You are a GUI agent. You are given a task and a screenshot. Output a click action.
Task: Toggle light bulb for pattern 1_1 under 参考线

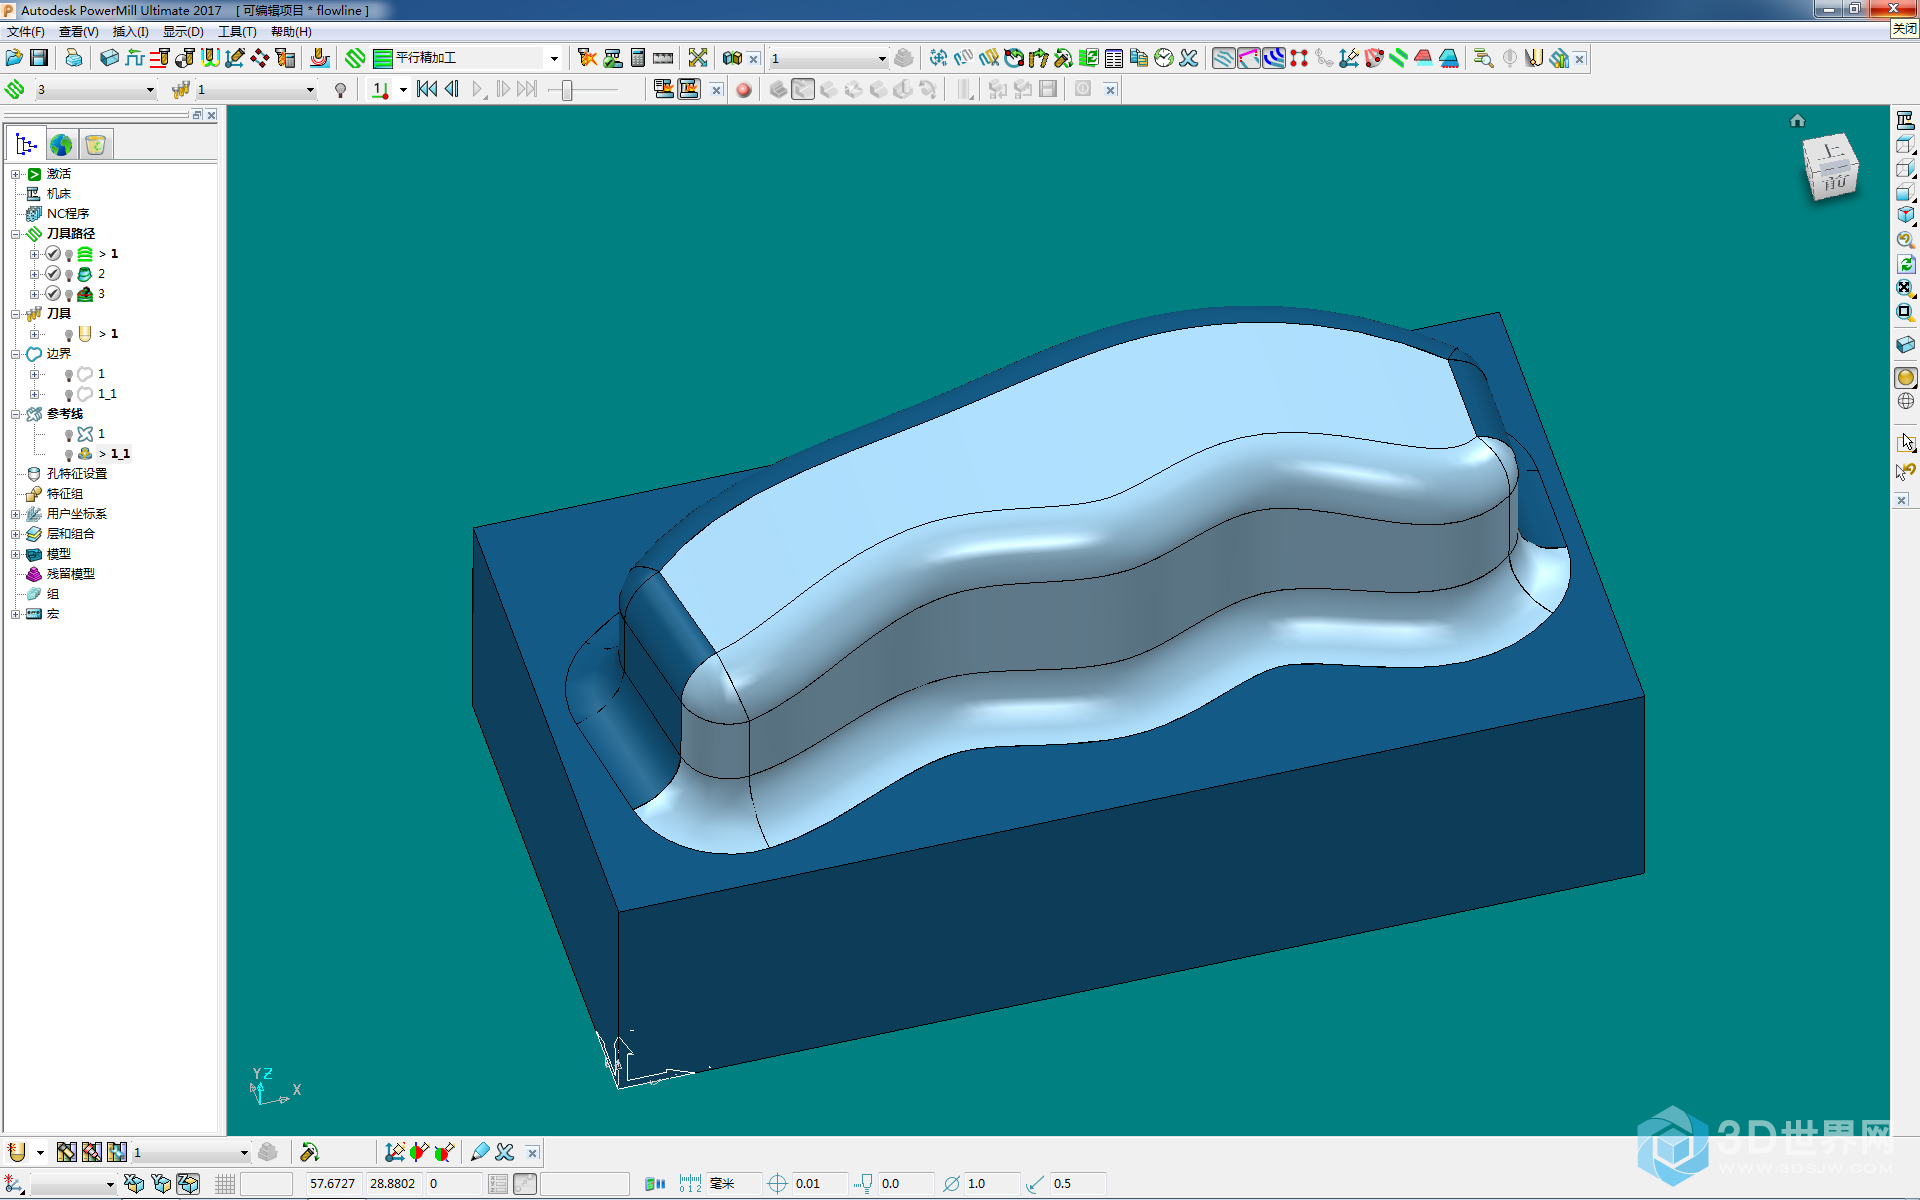69,455
